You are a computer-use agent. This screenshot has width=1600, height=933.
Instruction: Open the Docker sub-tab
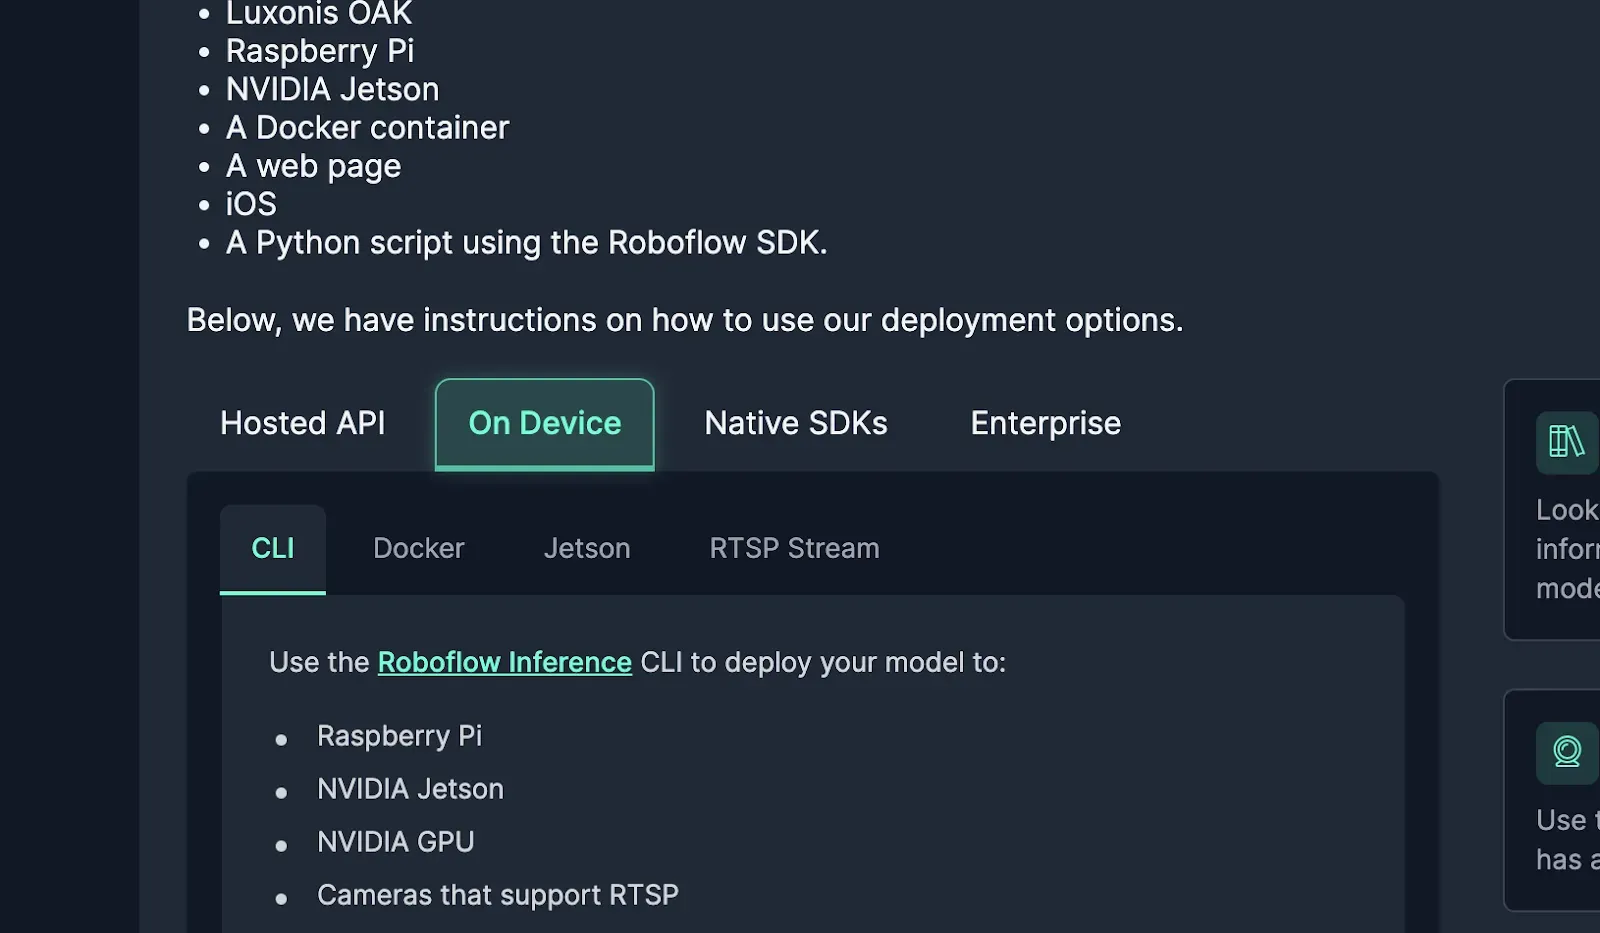click(419, 549)
